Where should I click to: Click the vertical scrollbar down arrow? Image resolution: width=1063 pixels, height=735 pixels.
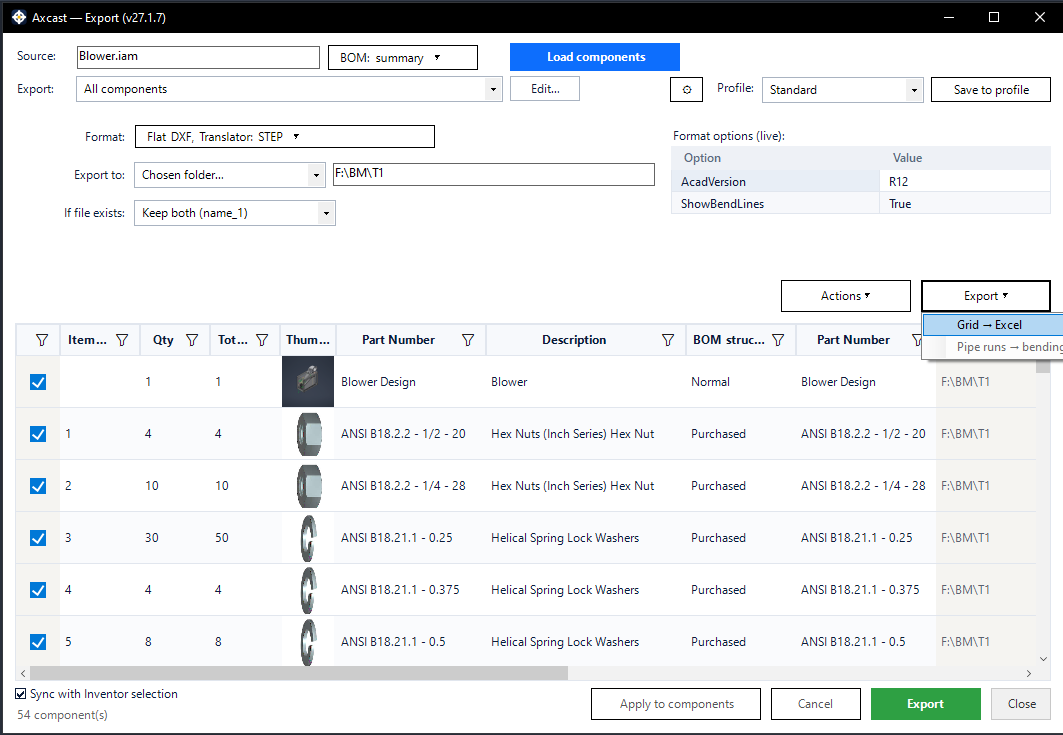1043,658
